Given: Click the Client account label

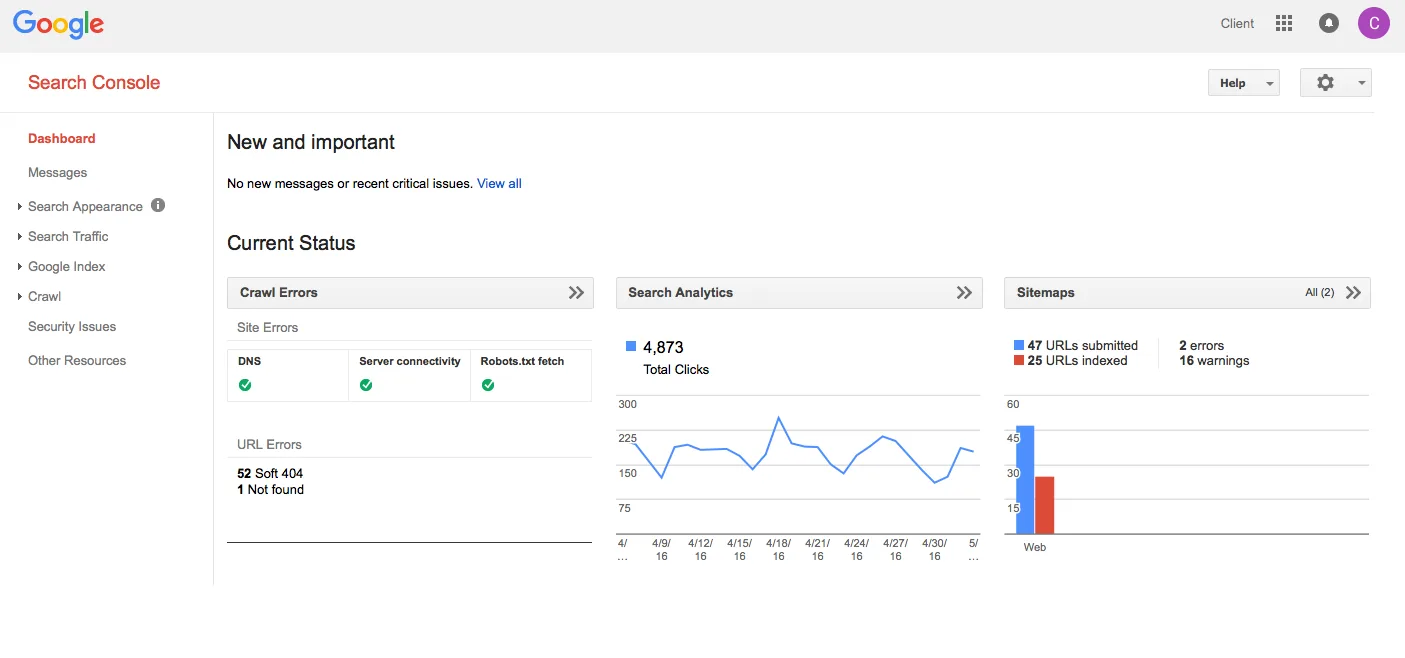Looking at the screenshot, I should click(x=1237, y=23).
